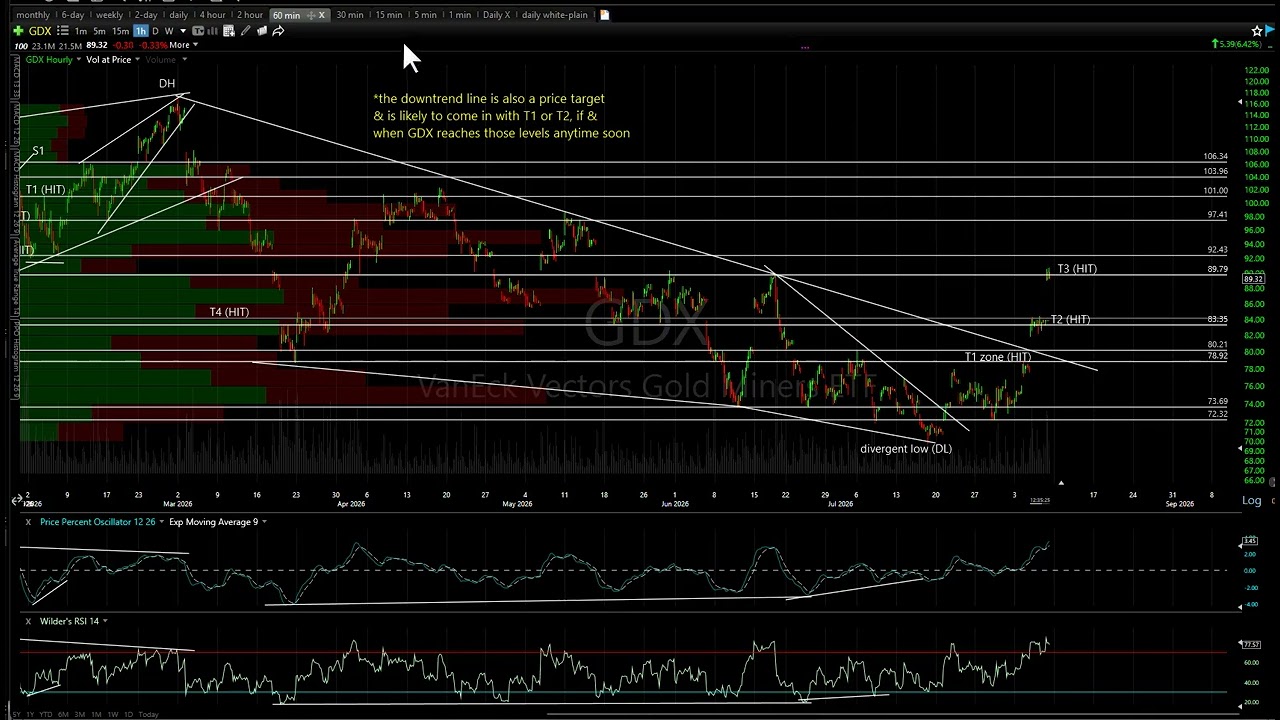Select the 5m interval button
Viewport: 1280px width, 720px height.
[x=99, y=31]
